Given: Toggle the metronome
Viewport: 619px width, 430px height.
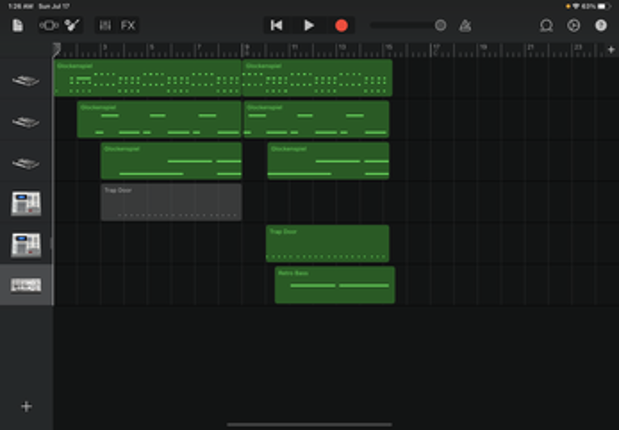Looking at the screenshot, I should [465, 26].
